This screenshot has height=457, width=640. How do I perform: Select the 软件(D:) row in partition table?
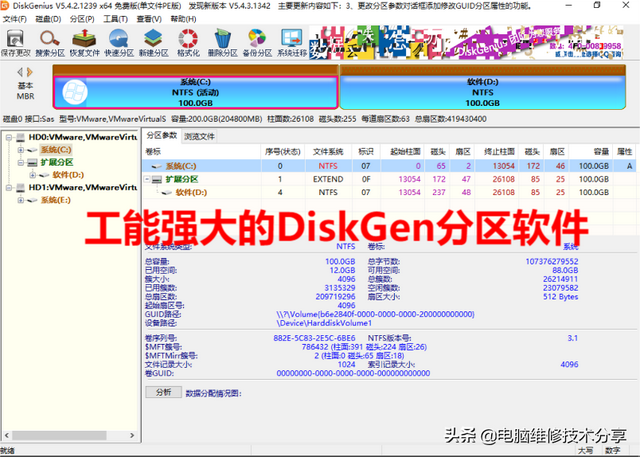click(x=389, y=192)
